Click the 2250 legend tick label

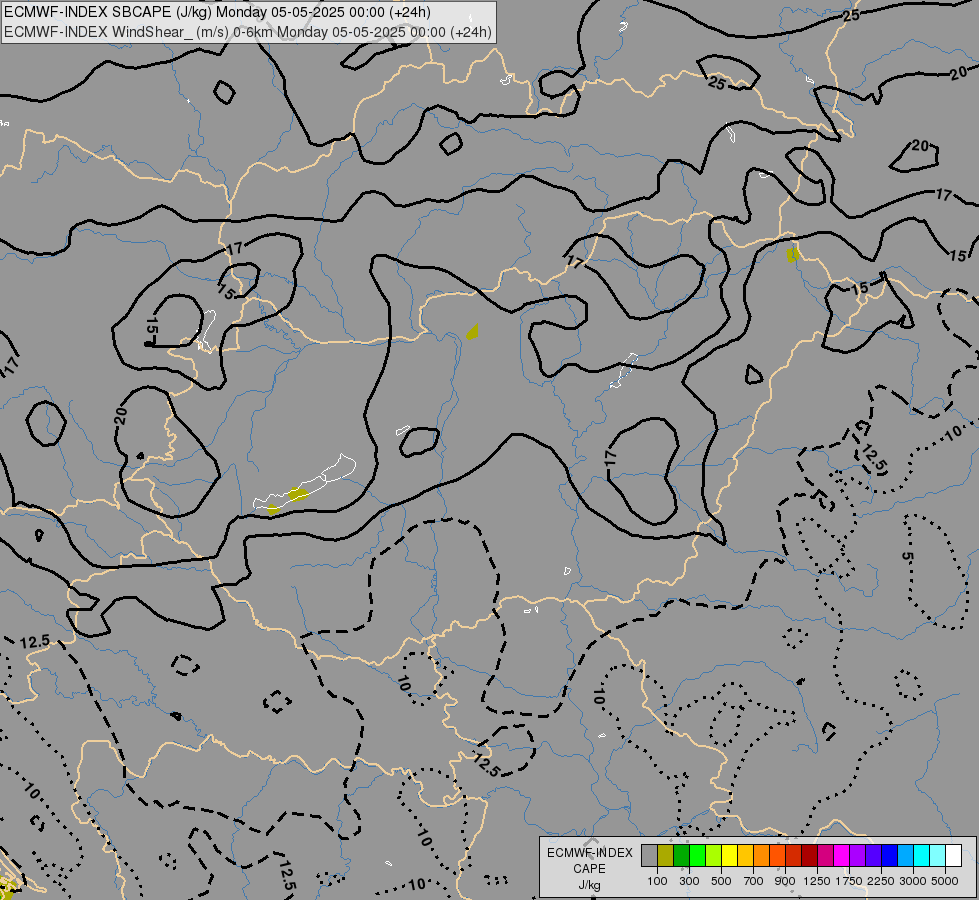click(x=881, y=881)
